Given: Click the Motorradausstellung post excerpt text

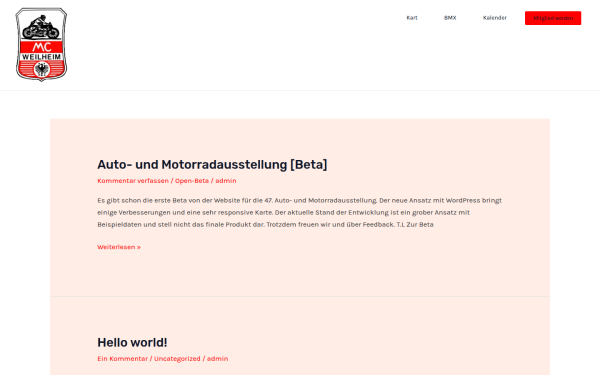Looking at the screenshot, I should (x=300, y=212).
